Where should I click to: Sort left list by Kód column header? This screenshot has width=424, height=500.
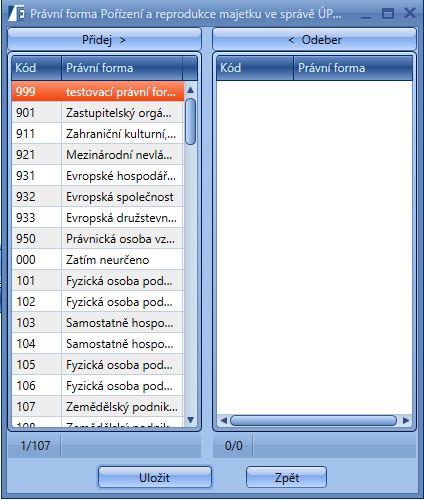tap(36, 68)
